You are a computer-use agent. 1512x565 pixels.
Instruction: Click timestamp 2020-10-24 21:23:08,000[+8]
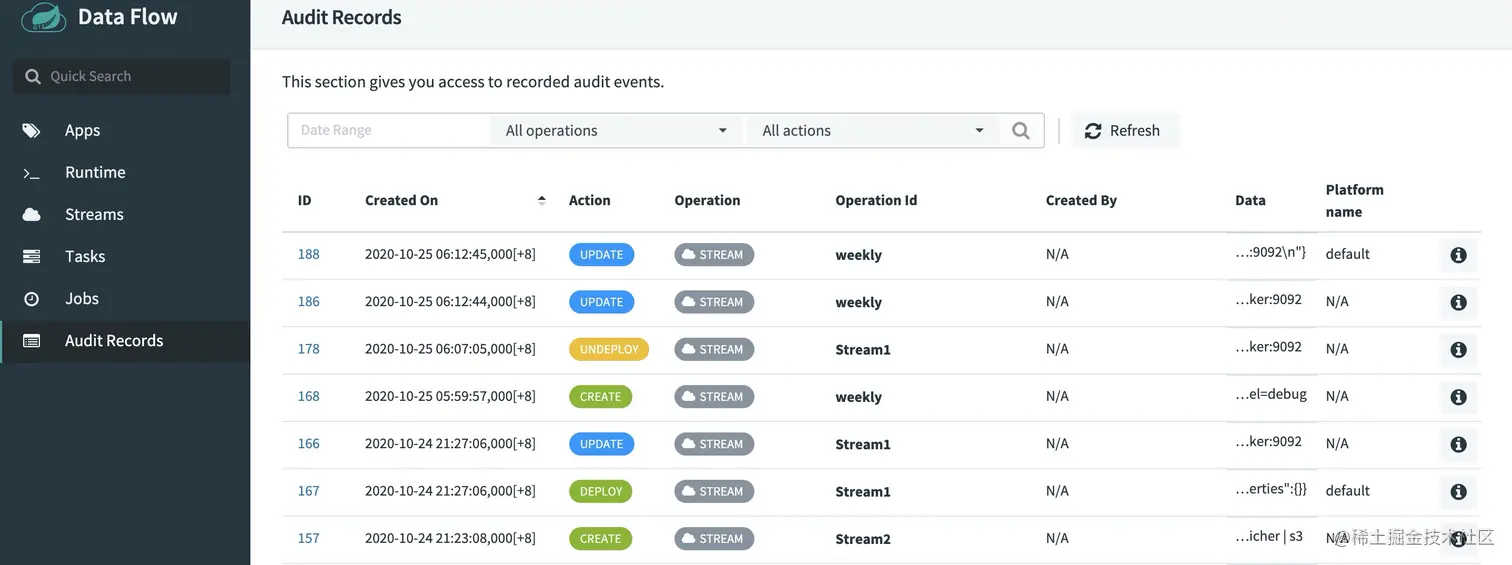coord(450,538)
